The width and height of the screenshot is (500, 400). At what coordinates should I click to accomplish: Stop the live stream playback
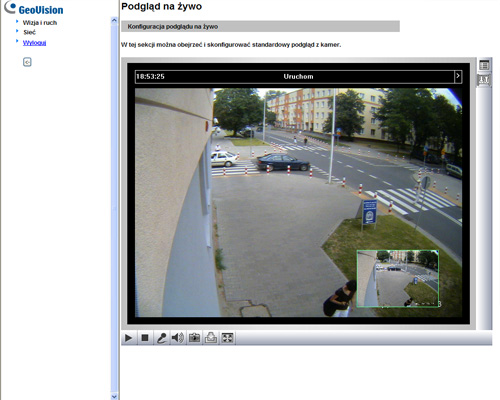(x=145, y=338)
